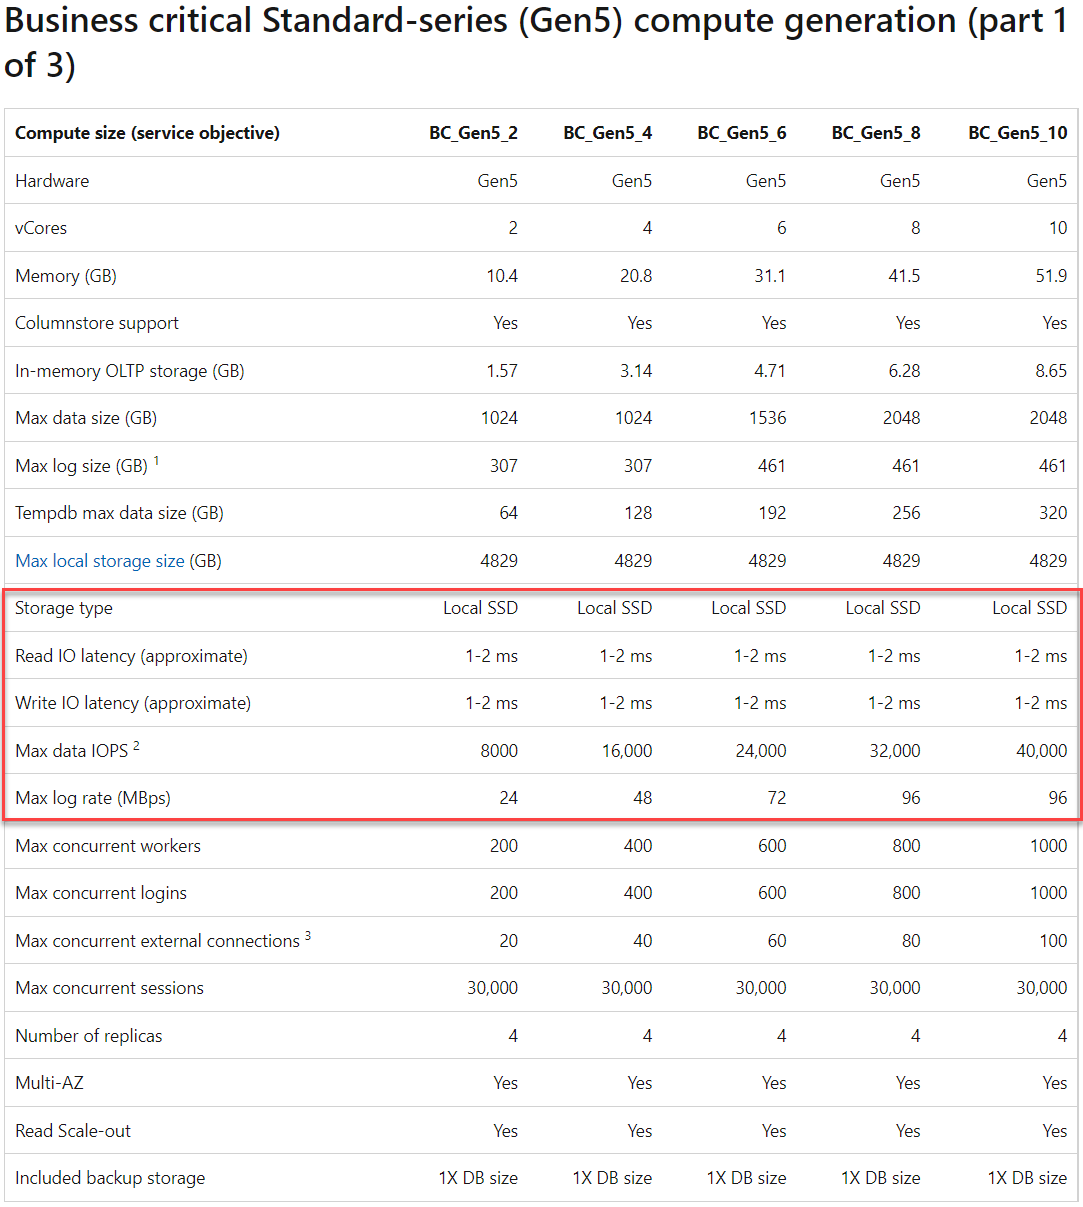The image size is (1083, 1207).
Task: Click the 'Max log size (GB)' label
Action: [x=82, y=466]
